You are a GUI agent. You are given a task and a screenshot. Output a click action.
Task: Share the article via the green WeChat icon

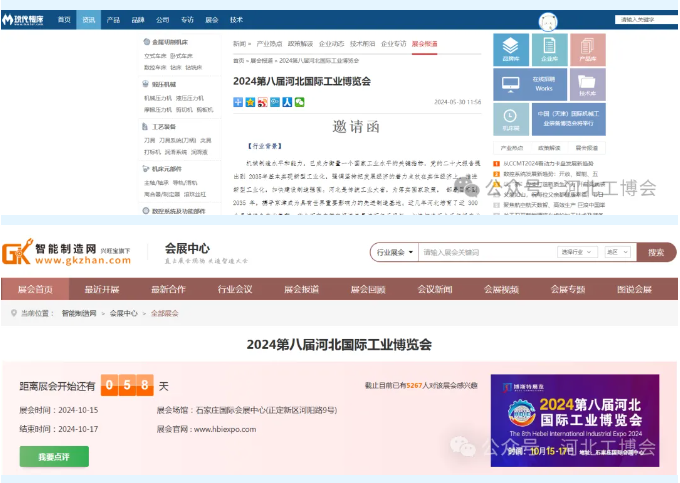click(300, 102)
